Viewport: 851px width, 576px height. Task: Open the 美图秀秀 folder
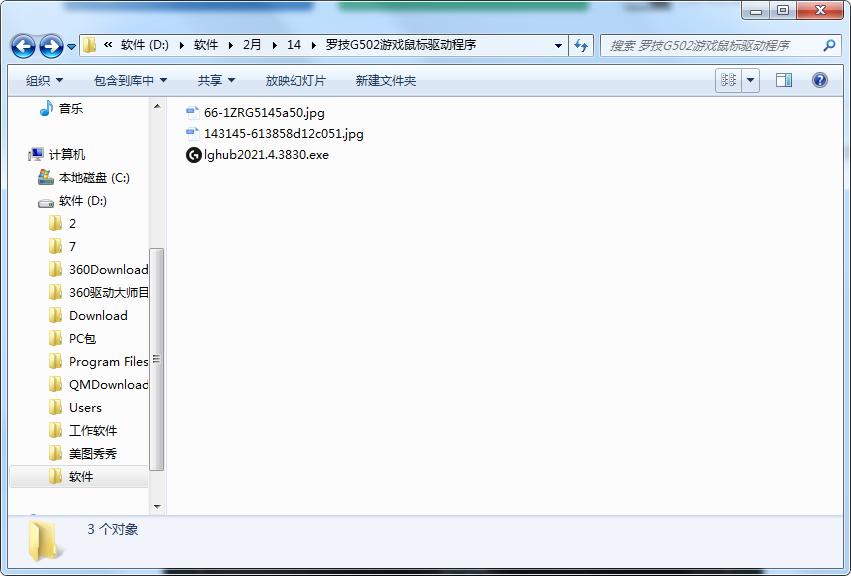(93, 453)
